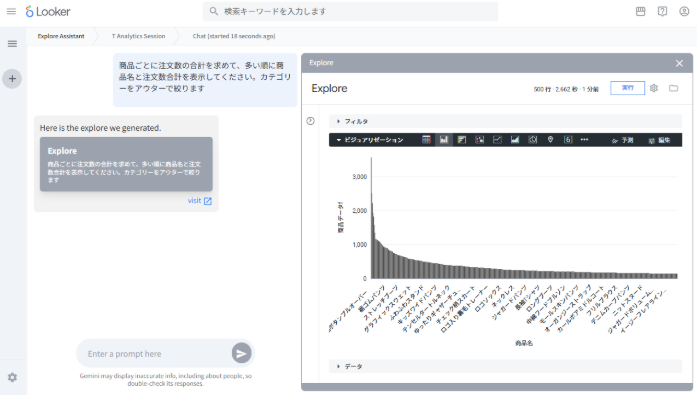
Task: Go to T Analytics Session breadcrumb
Action: point(138,36)
